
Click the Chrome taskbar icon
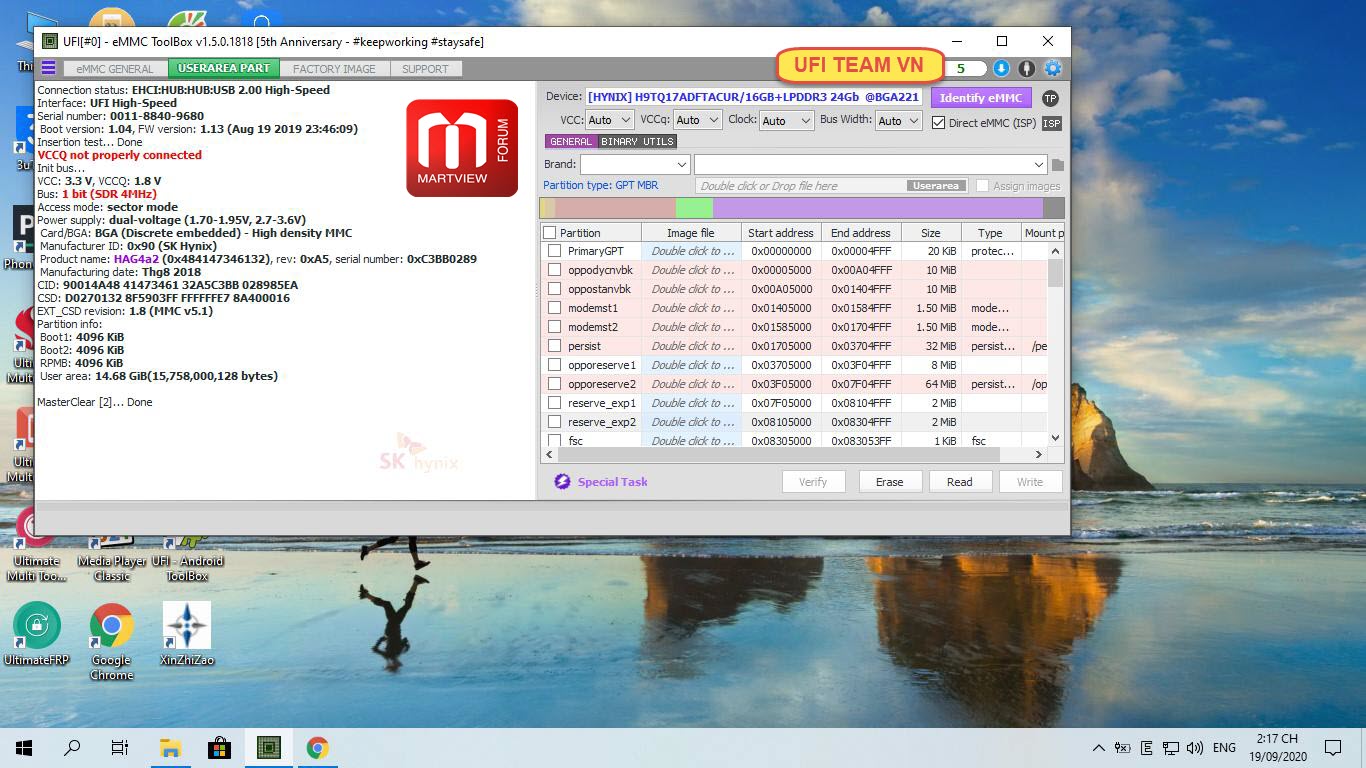317,748
